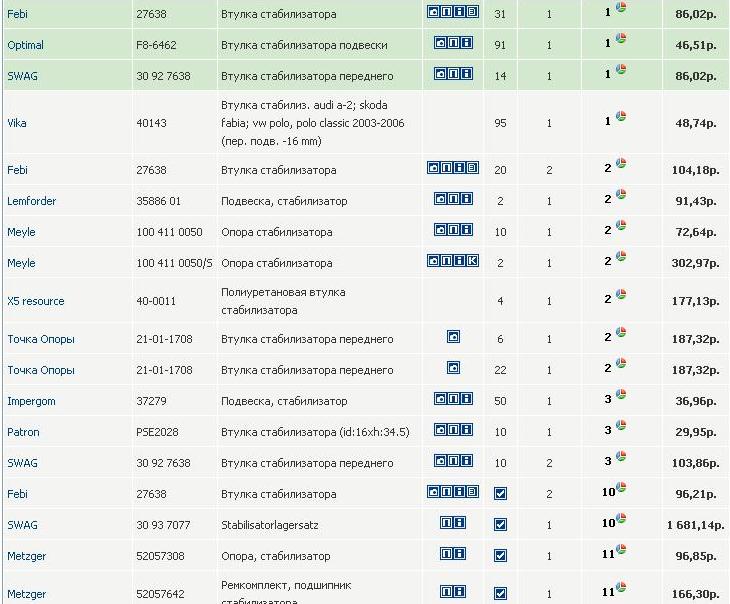View photo icon in the Impergom row
Screen dimensions: 730x604
click(440, 399)
